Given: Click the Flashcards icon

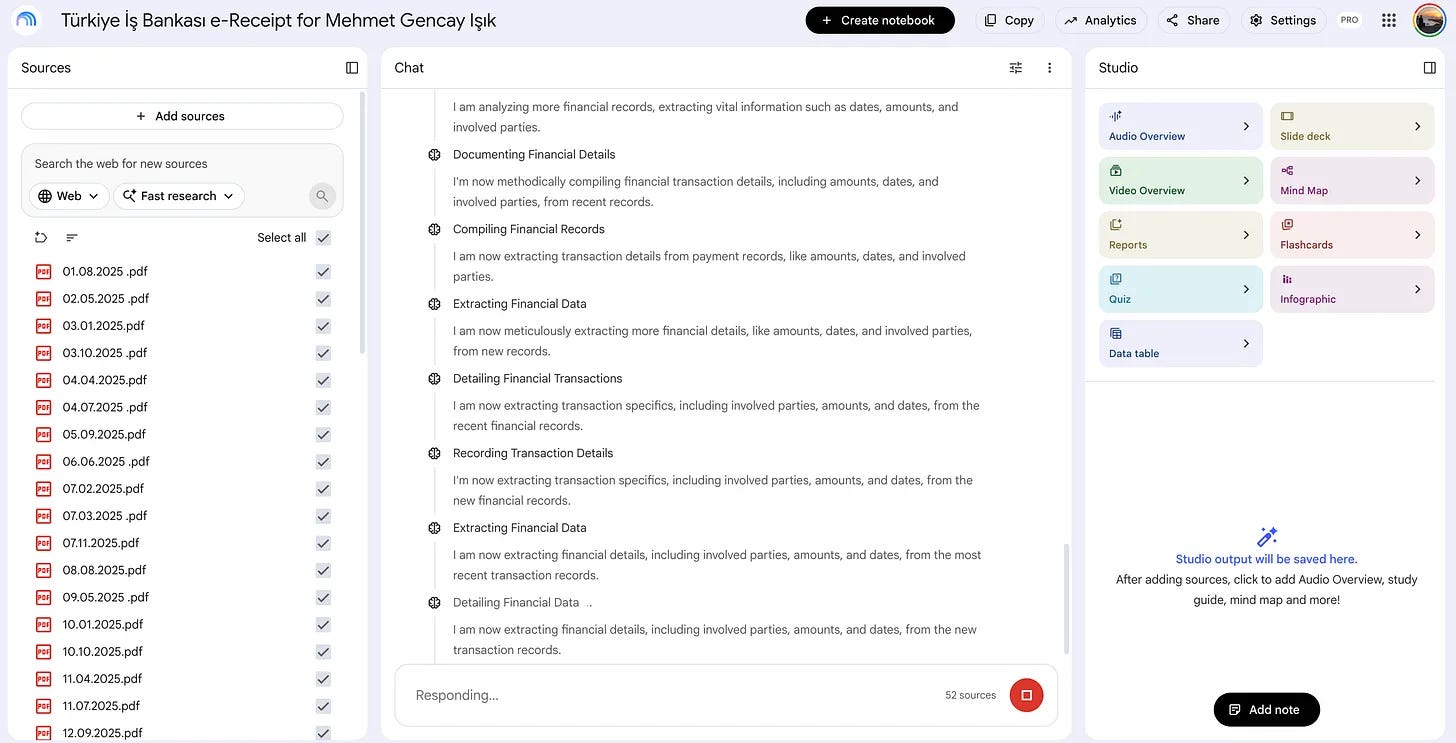Looking at the screenshot, I should coord(1287,225).
